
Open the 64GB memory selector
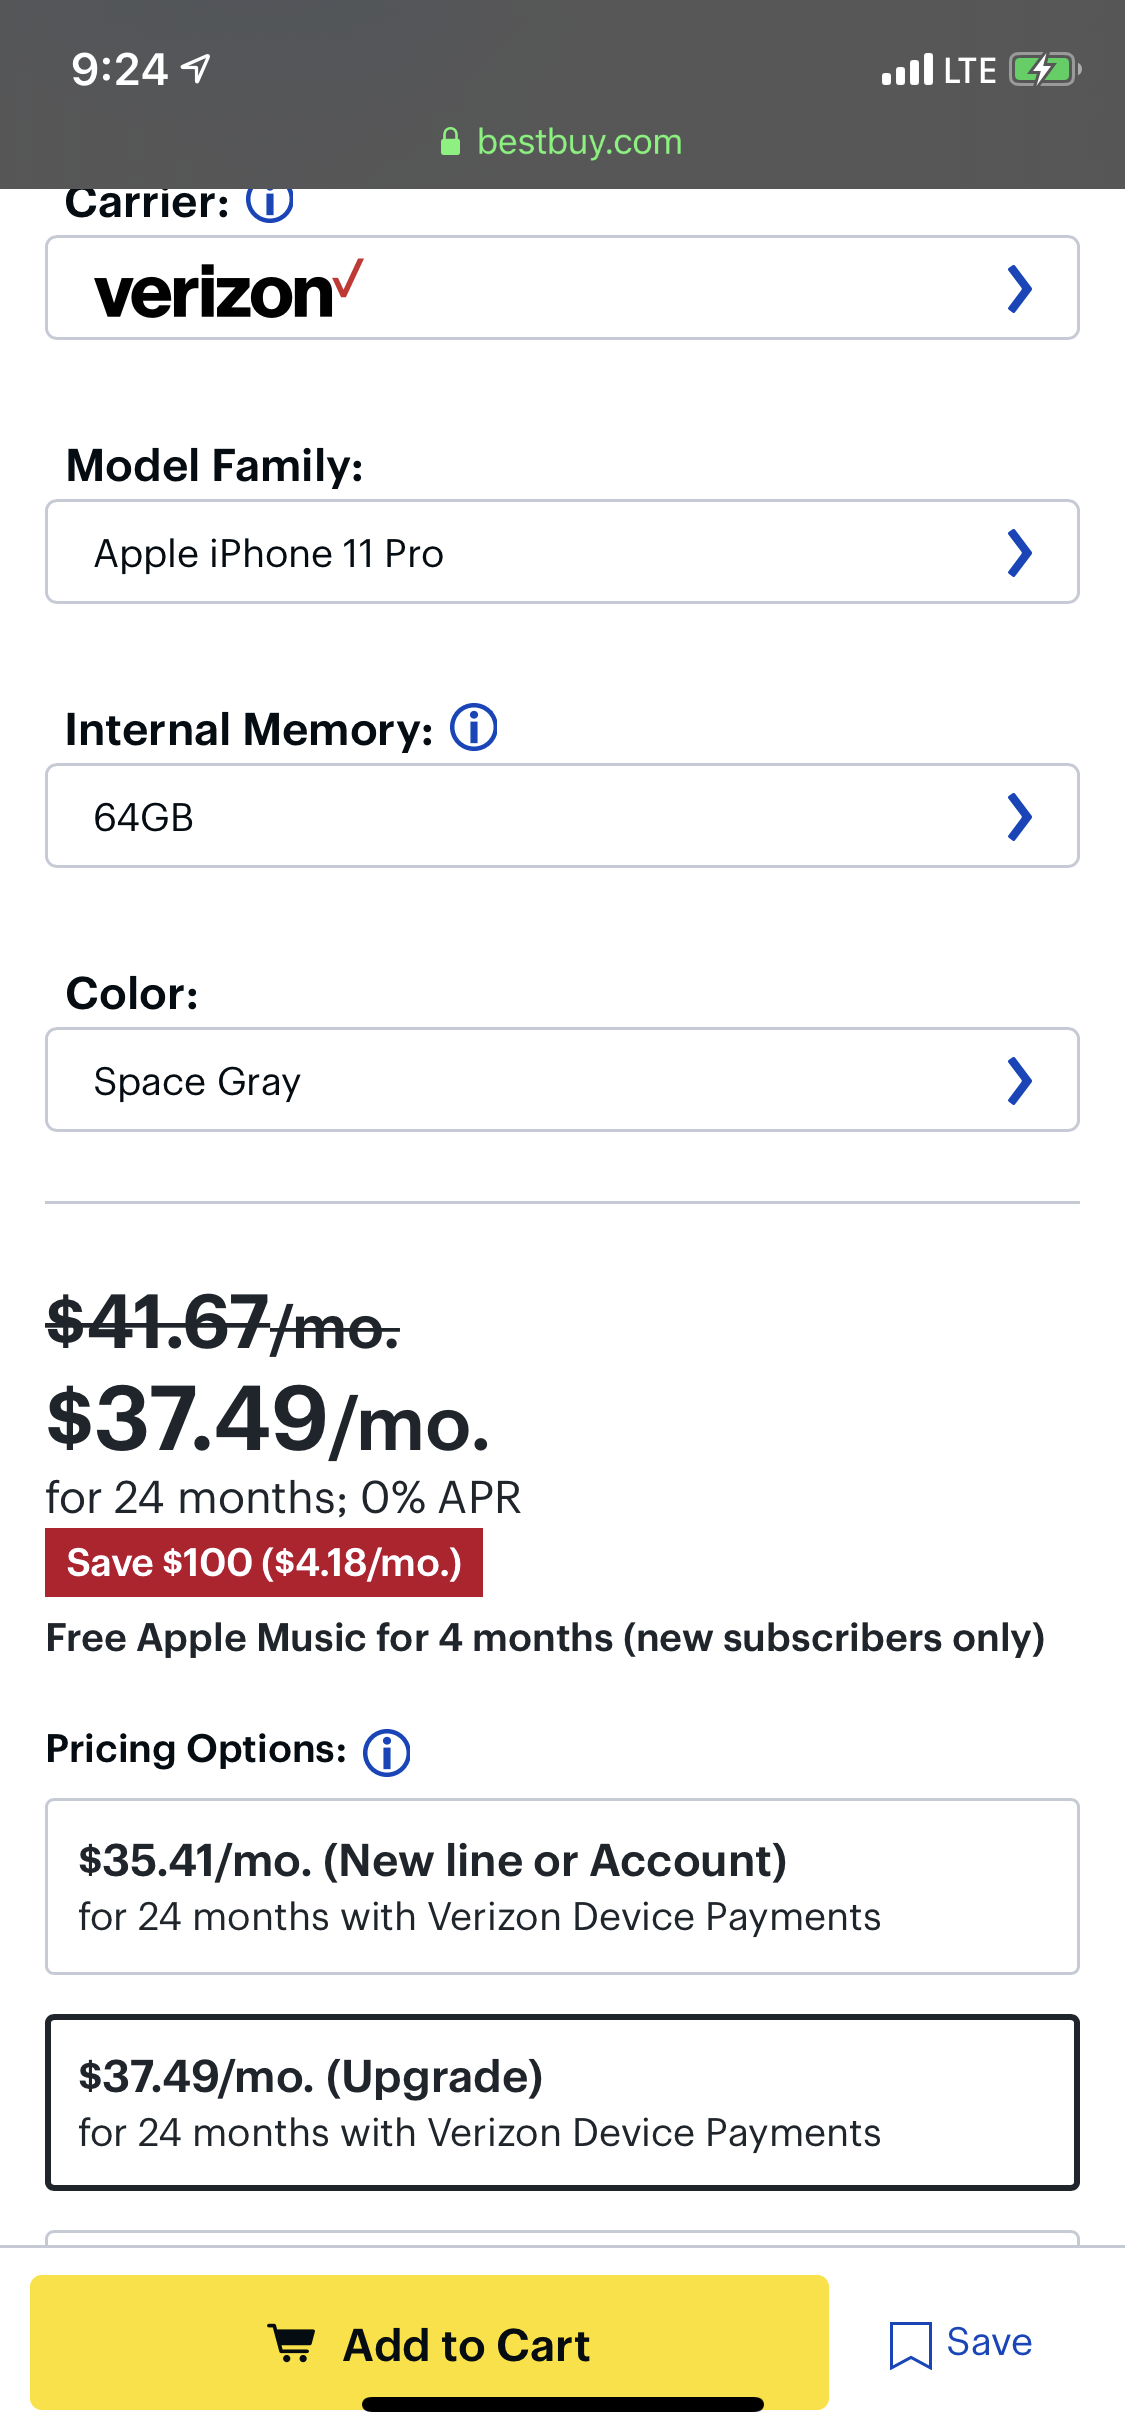tap(562, 816)
